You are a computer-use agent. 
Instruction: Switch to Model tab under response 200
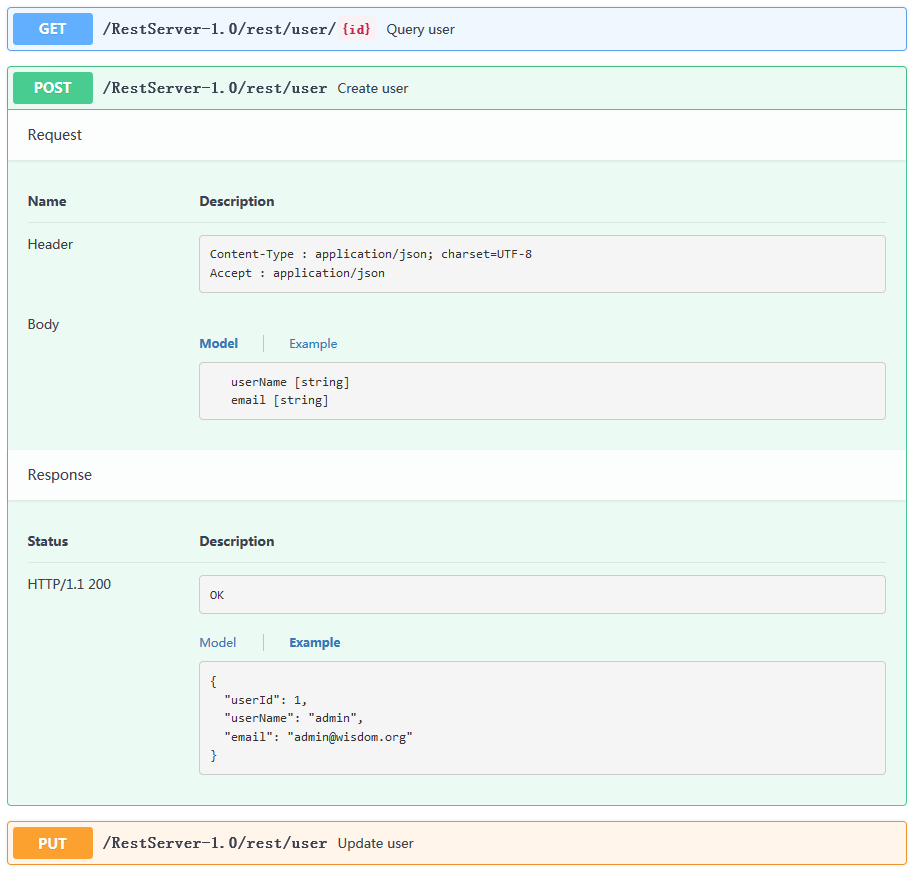tap(218, 642)
